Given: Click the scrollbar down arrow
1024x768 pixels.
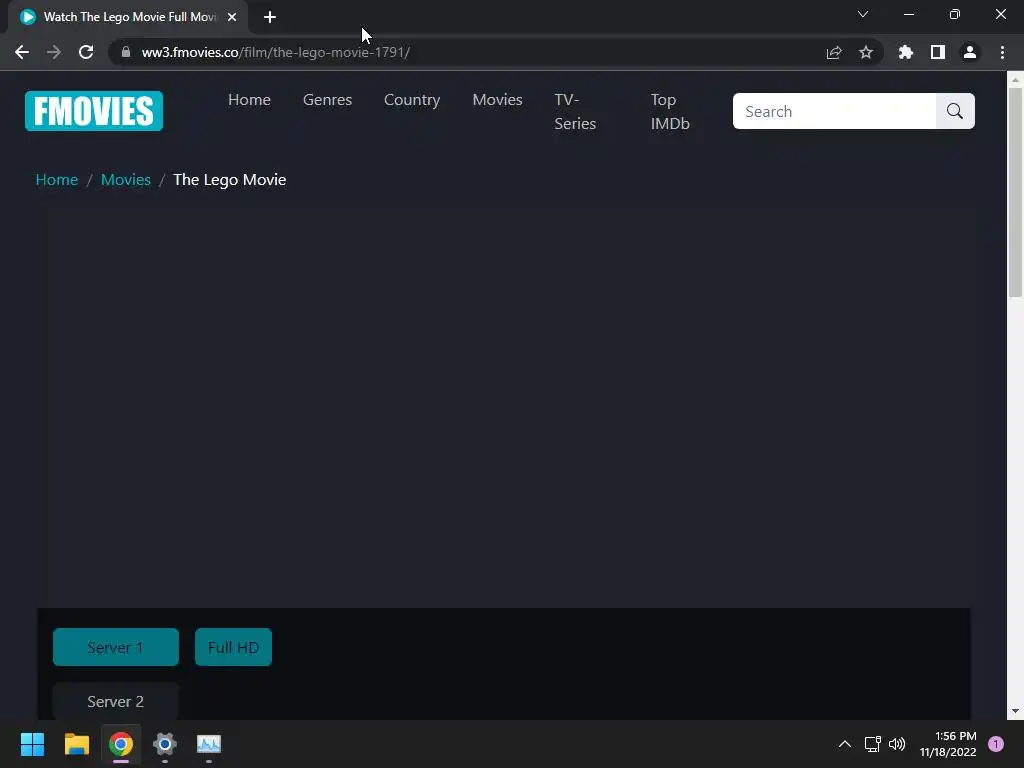Looking at the screenshot, I should click(x=1015, y=711).
